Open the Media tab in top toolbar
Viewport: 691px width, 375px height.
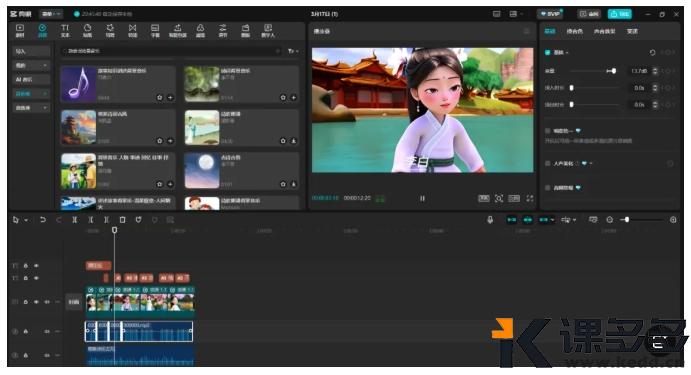coord(20,30)
